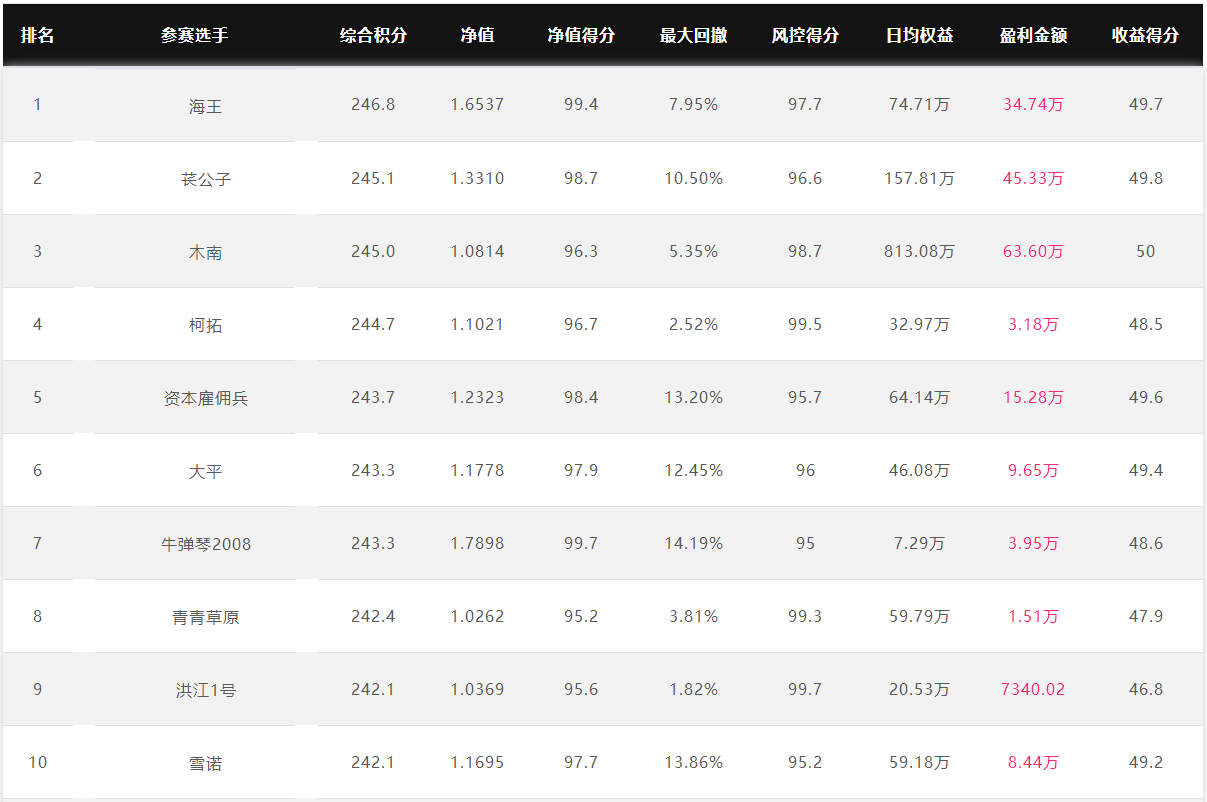
Task: Click the 日均权益 column header
Action: coord(919,35)
